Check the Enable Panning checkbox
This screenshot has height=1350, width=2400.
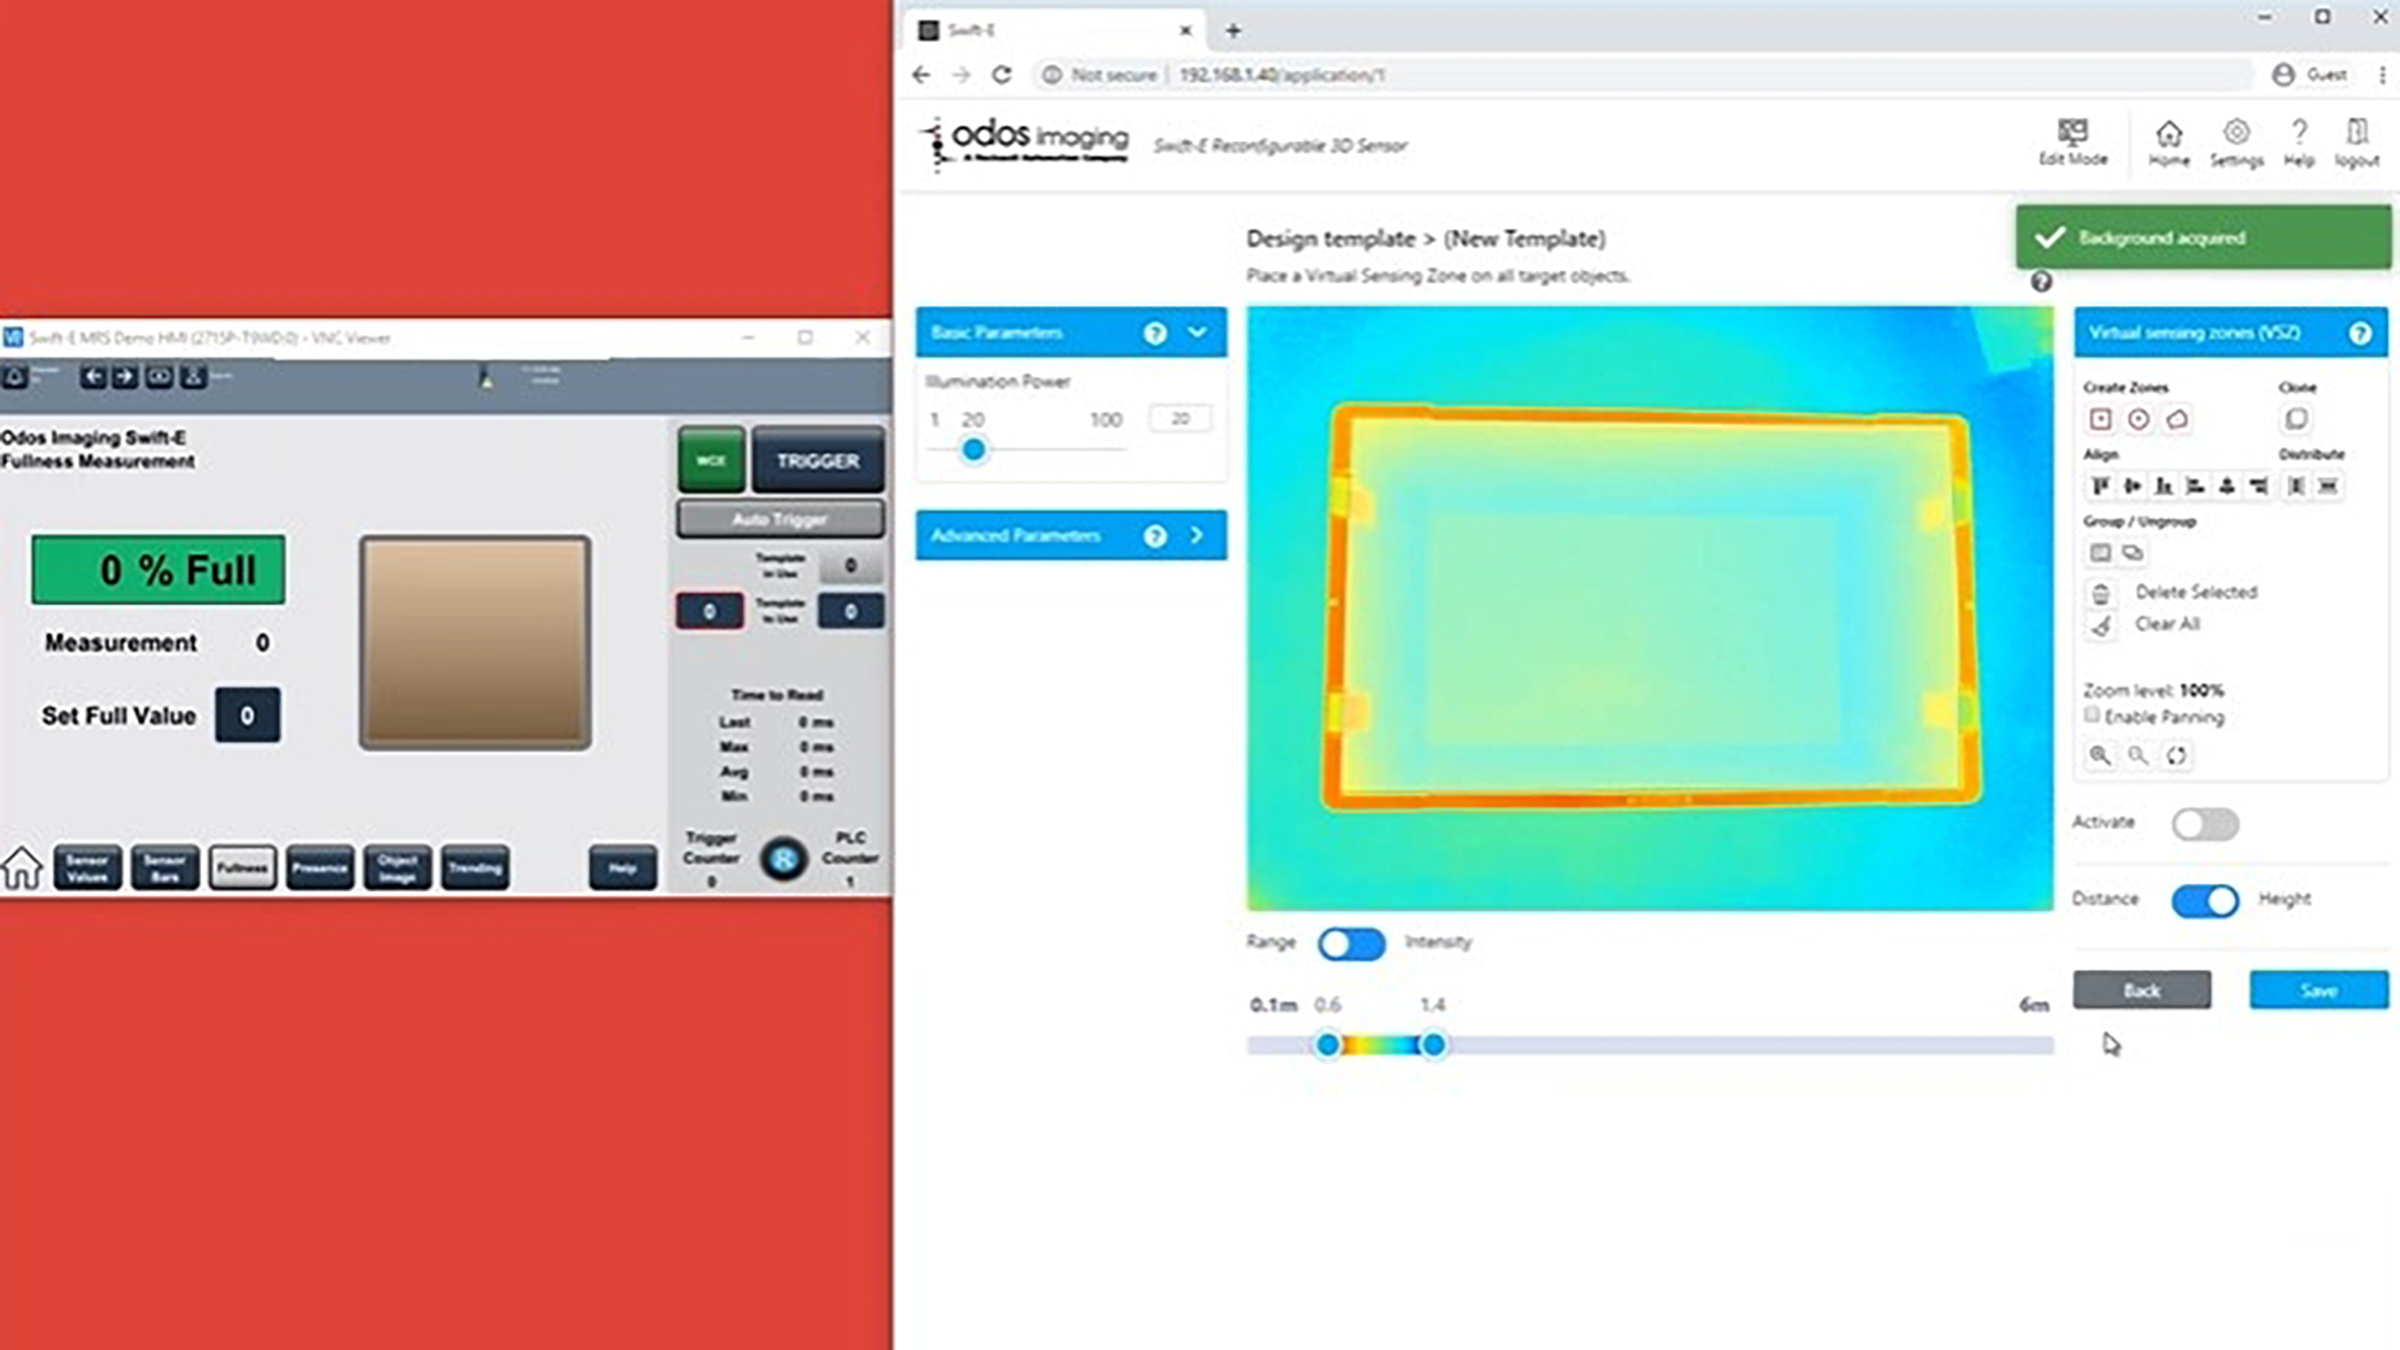coord(2092,715)
